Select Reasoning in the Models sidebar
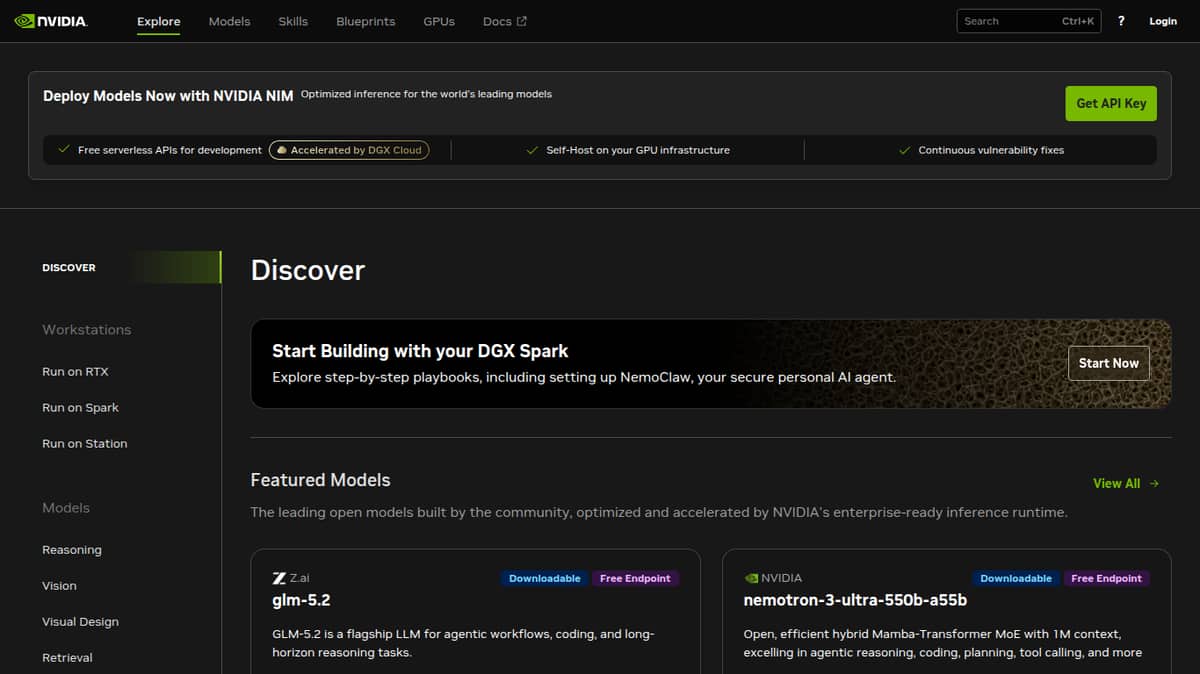1200x674 pixels. (72, 550)
